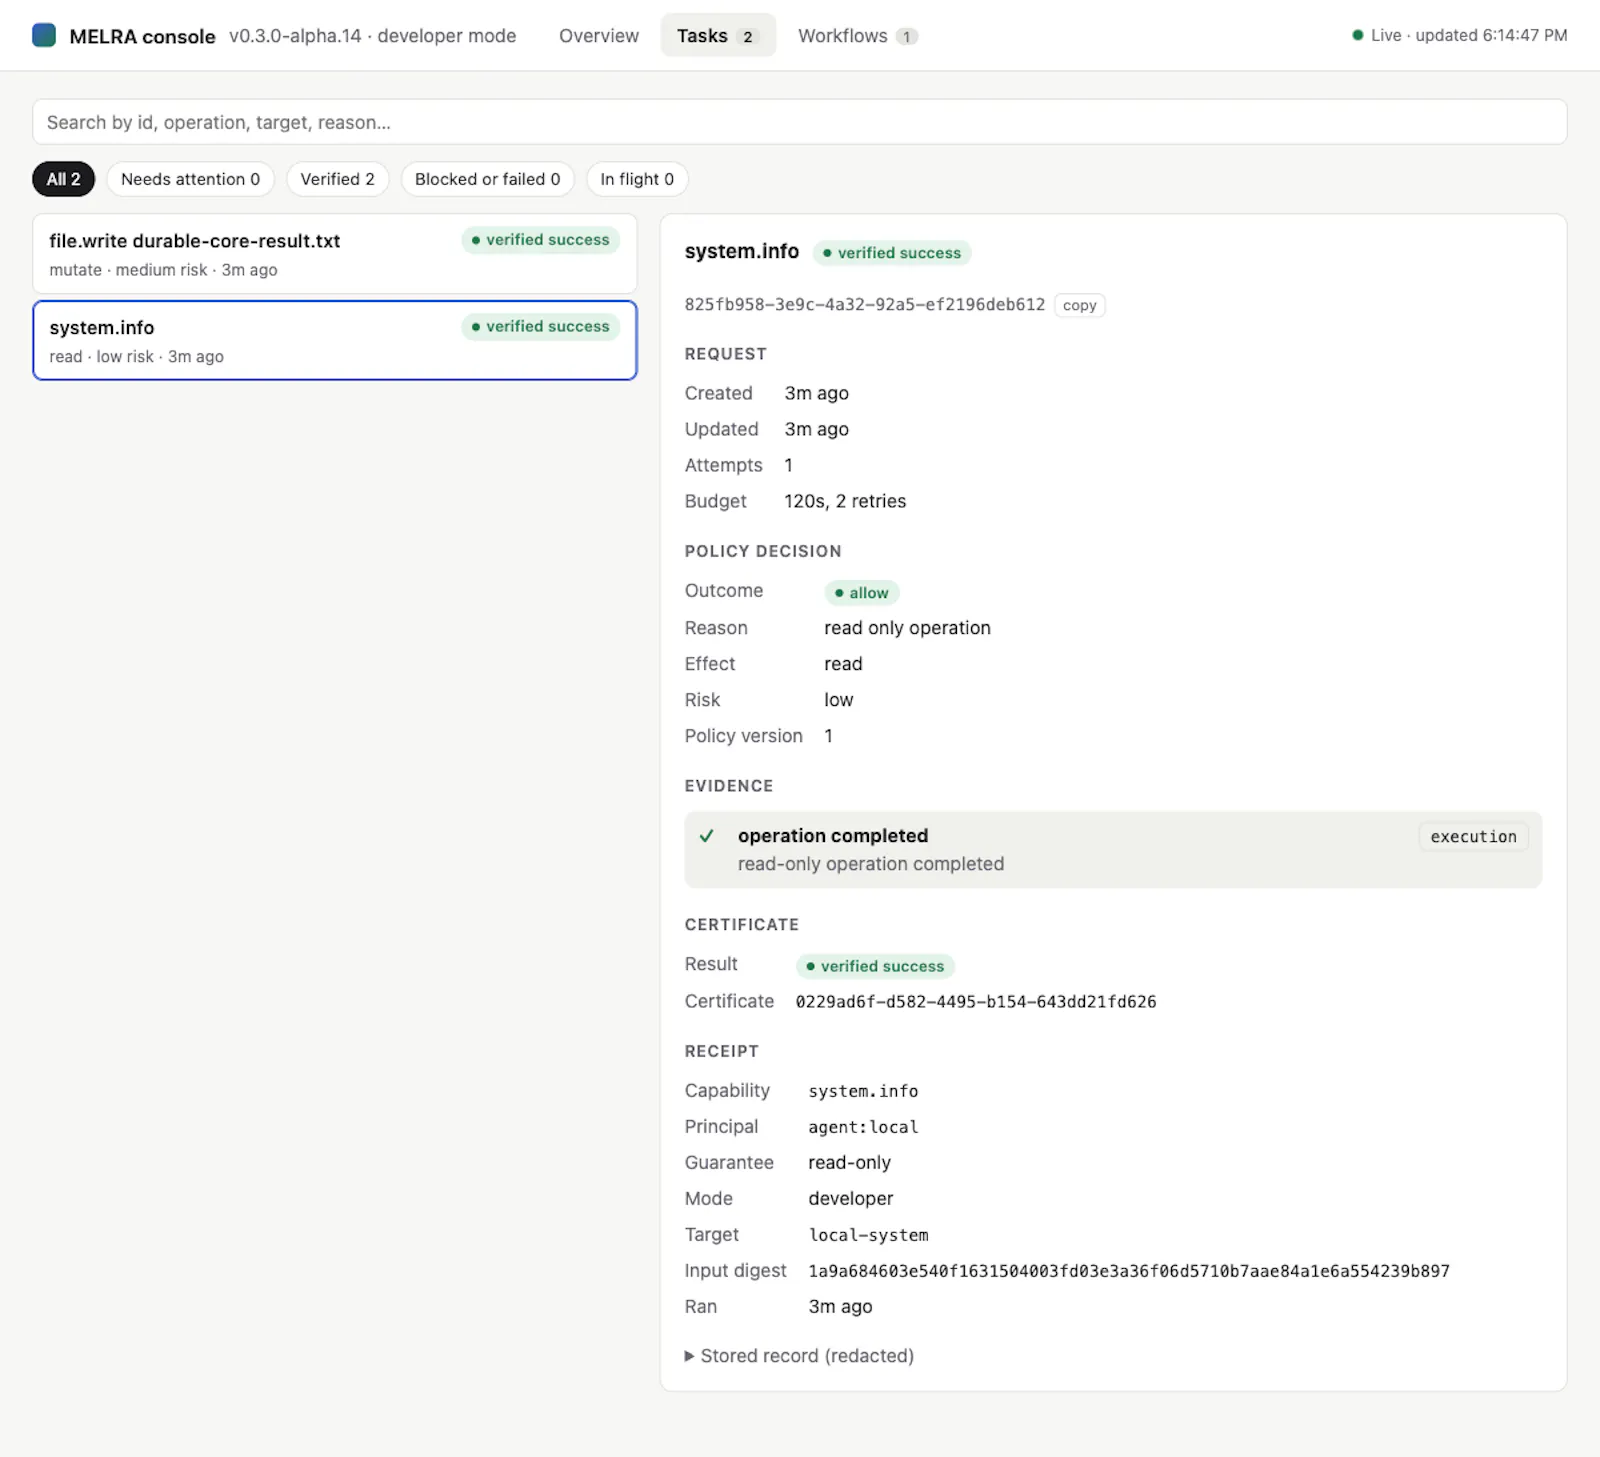The height and width of the screenshot is (1457, 1600).
Task: Click the verified success badge beside system.info heading
Action: 891,253
